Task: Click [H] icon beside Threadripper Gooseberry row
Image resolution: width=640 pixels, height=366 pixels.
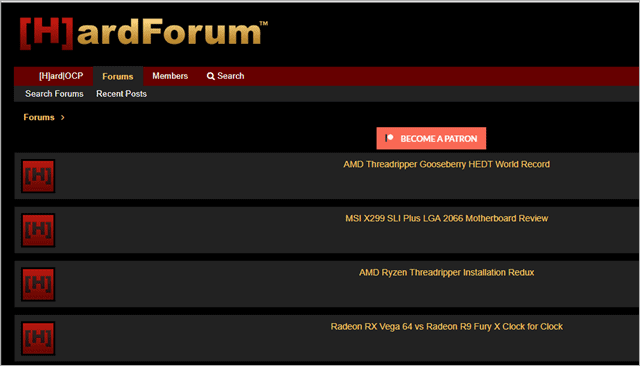Action: (x=38, y=176)
